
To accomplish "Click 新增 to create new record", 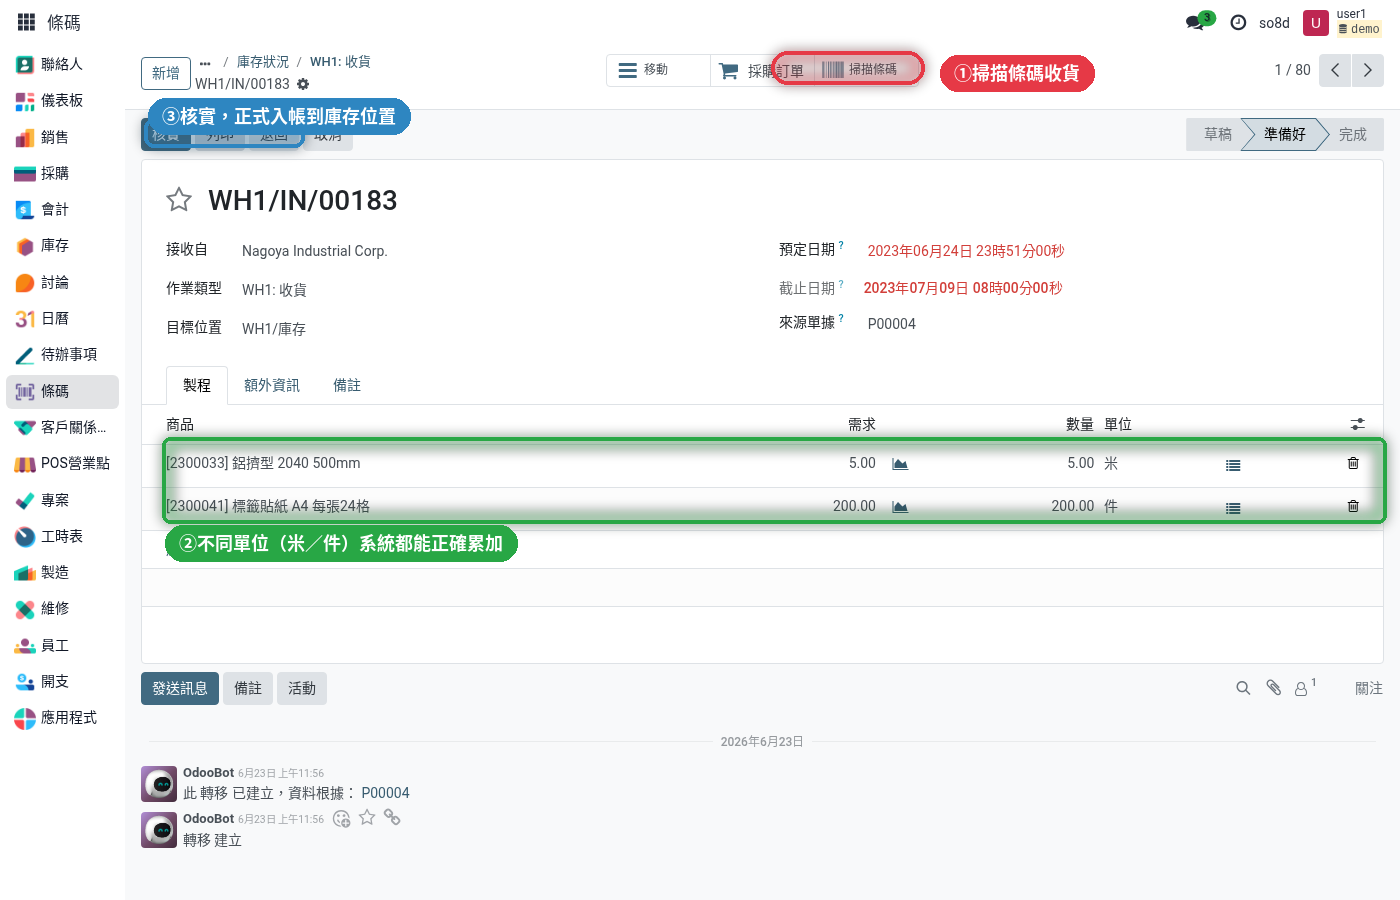I will (x=166, y=73).
